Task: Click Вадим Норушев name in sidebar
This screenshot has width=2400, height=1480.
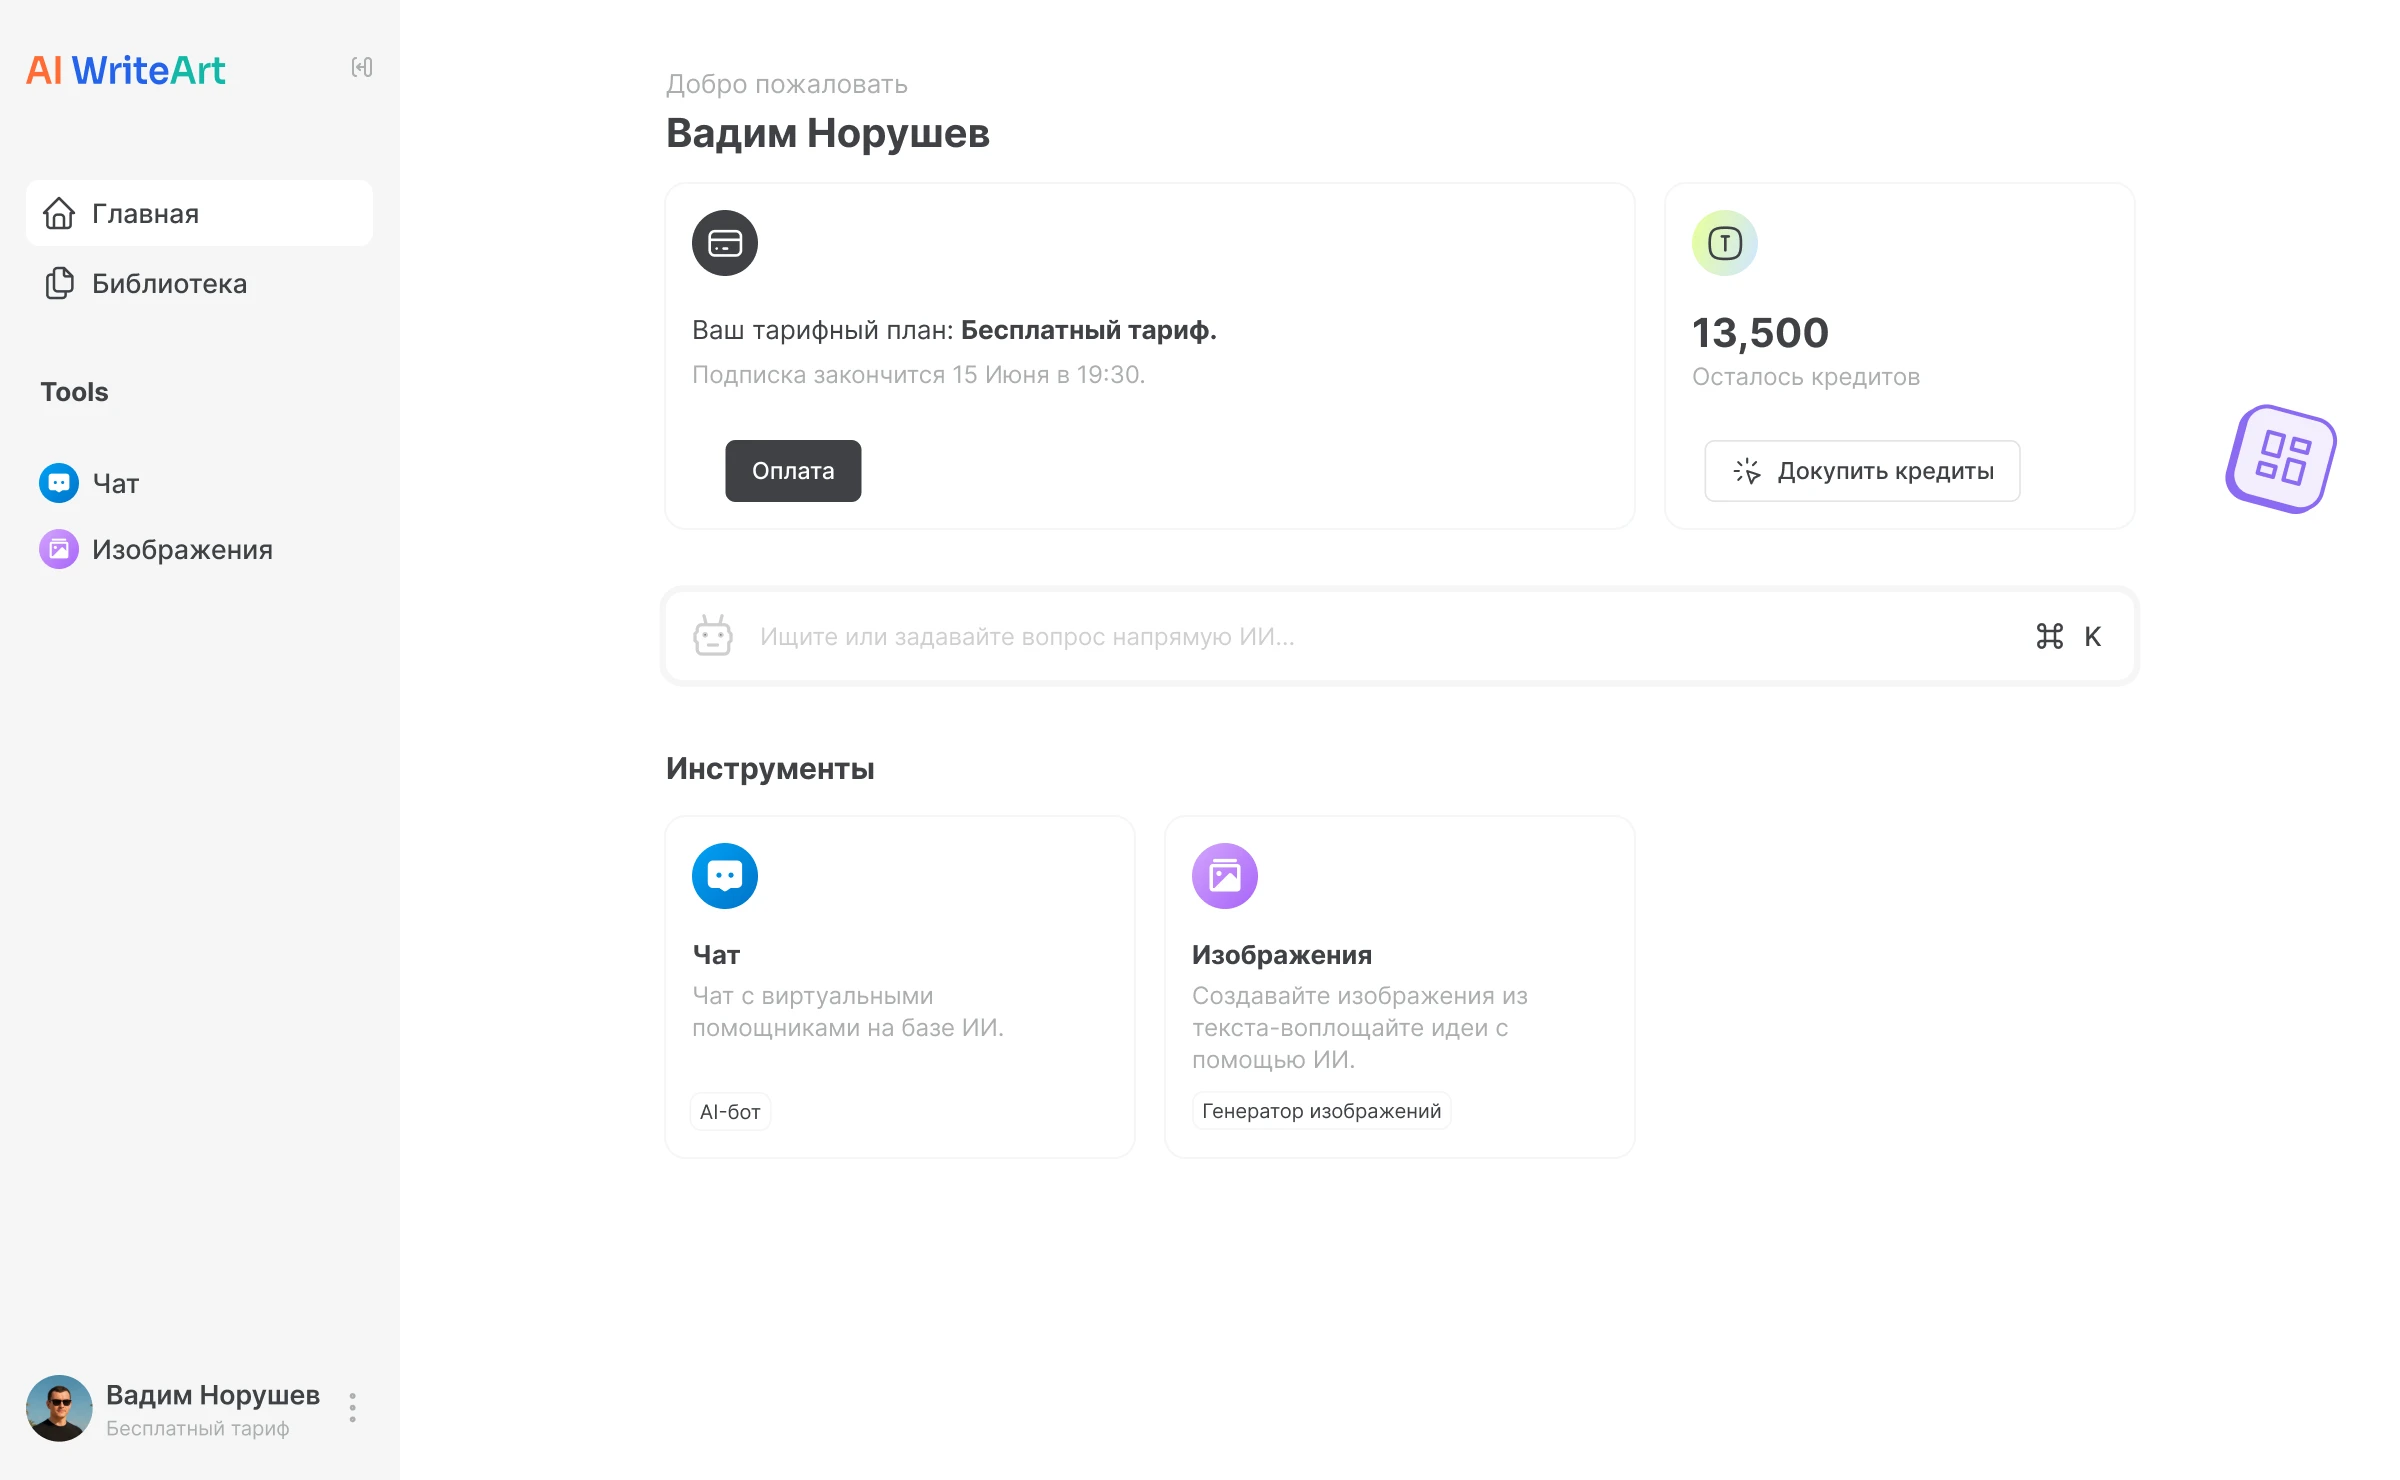Action: coord(213,1394)
